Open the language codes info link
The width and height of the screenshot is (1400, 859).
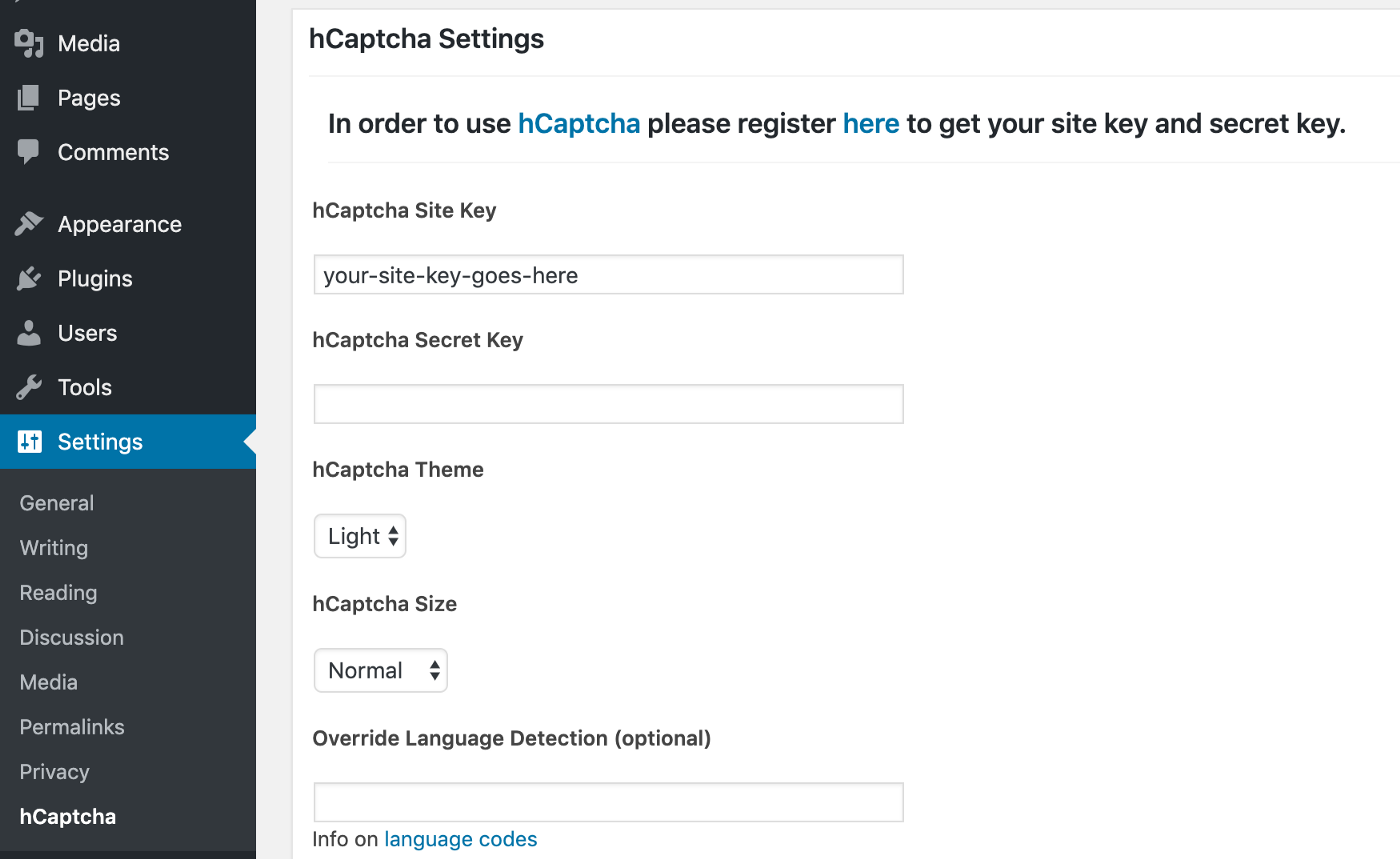pos(460,839)
